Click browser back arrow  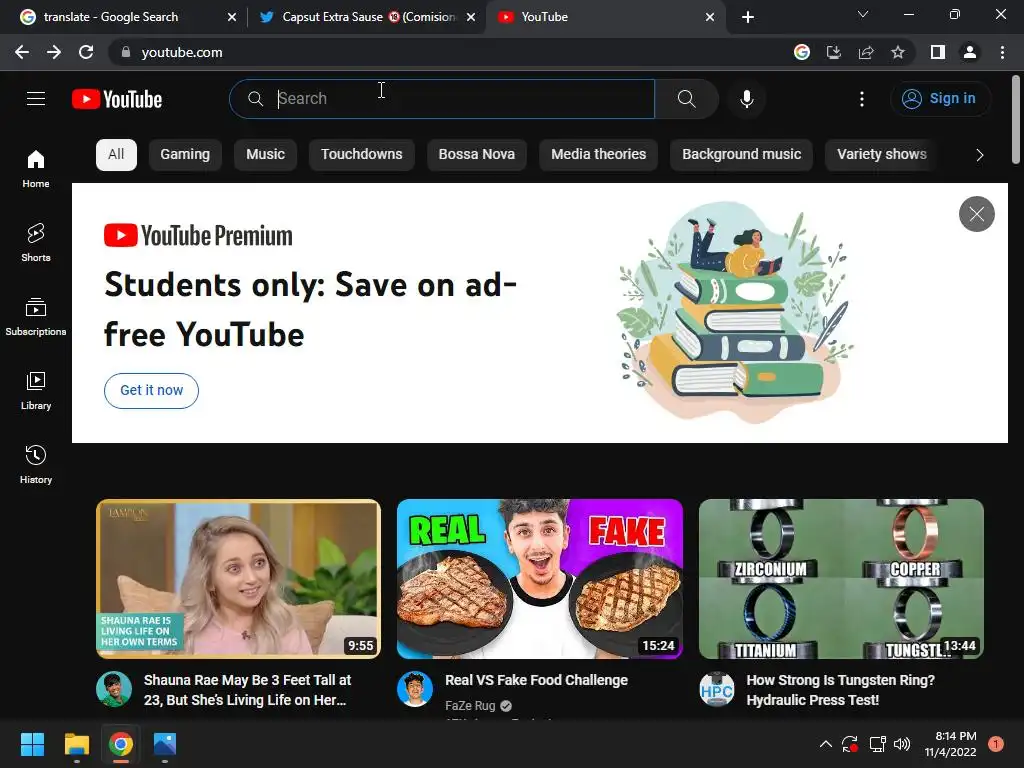click(x=22, y=52)
